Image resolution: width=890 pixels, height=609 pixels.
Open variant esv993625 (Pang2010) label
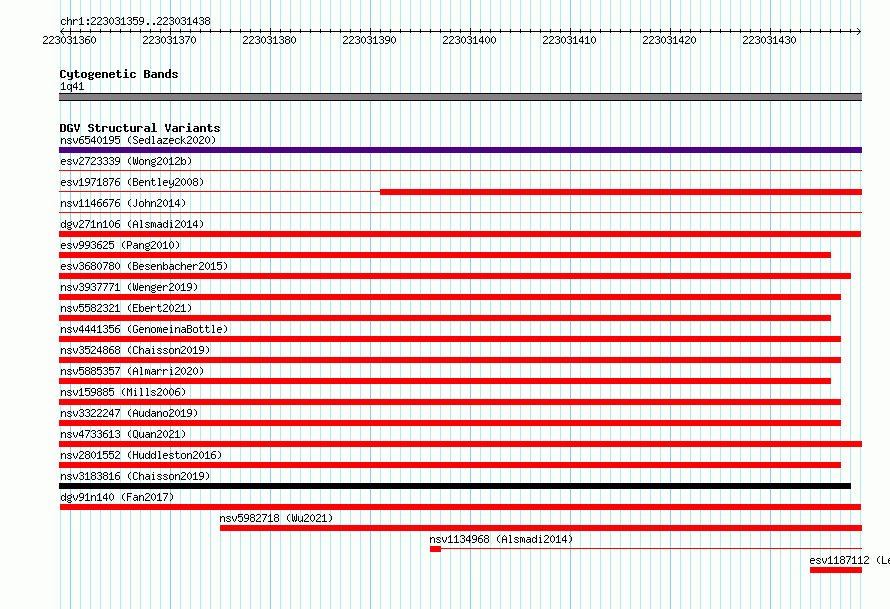pyautogui.click(x=120, y=245)
